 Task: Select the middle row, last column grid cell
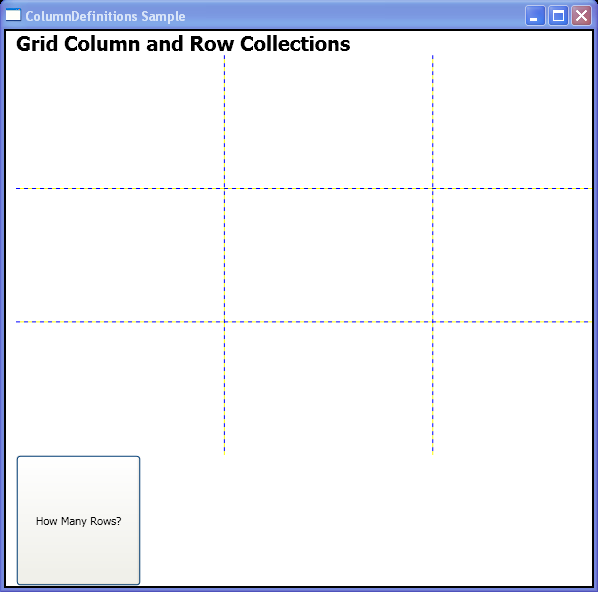[x=512, y=255]
